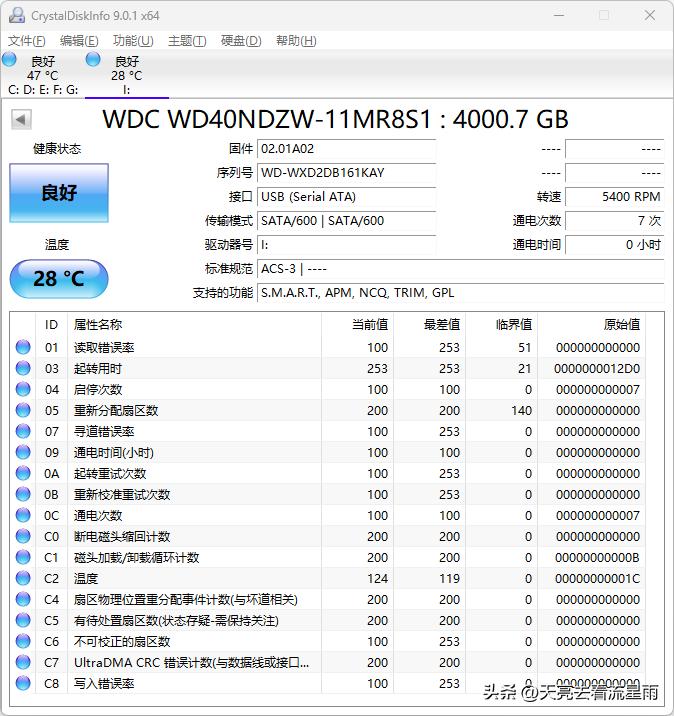Close the CrystalDiskInfo window

(650, 16)
